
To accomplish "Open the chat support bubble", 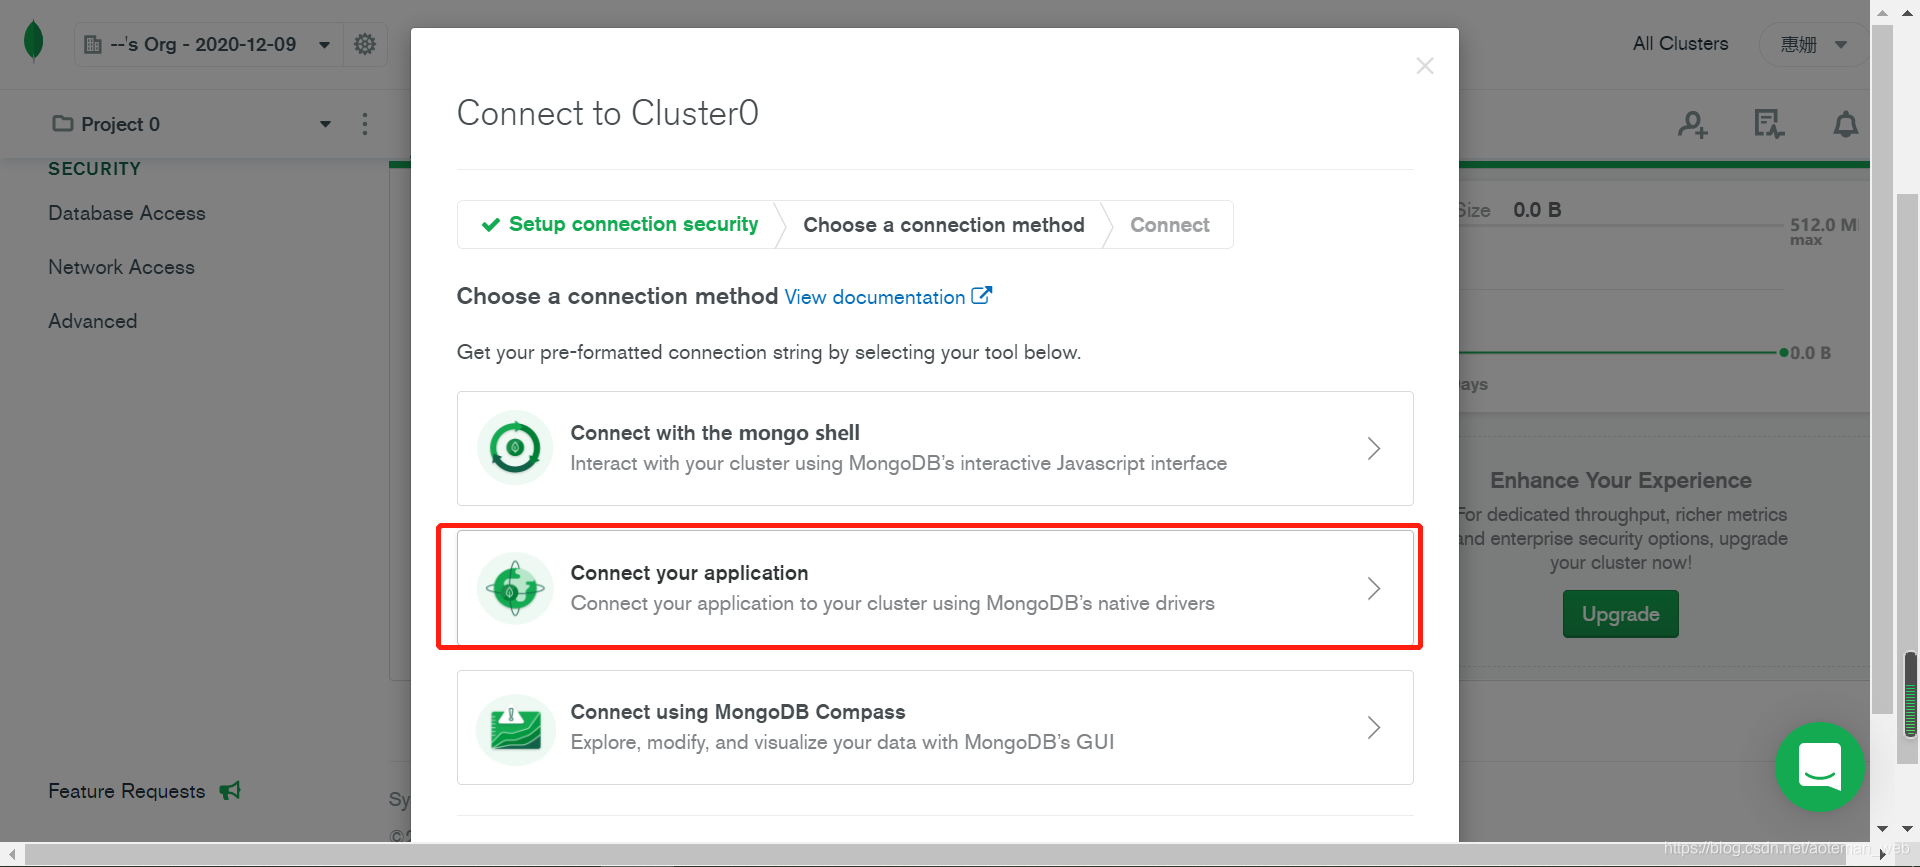I will [1819, 767].
